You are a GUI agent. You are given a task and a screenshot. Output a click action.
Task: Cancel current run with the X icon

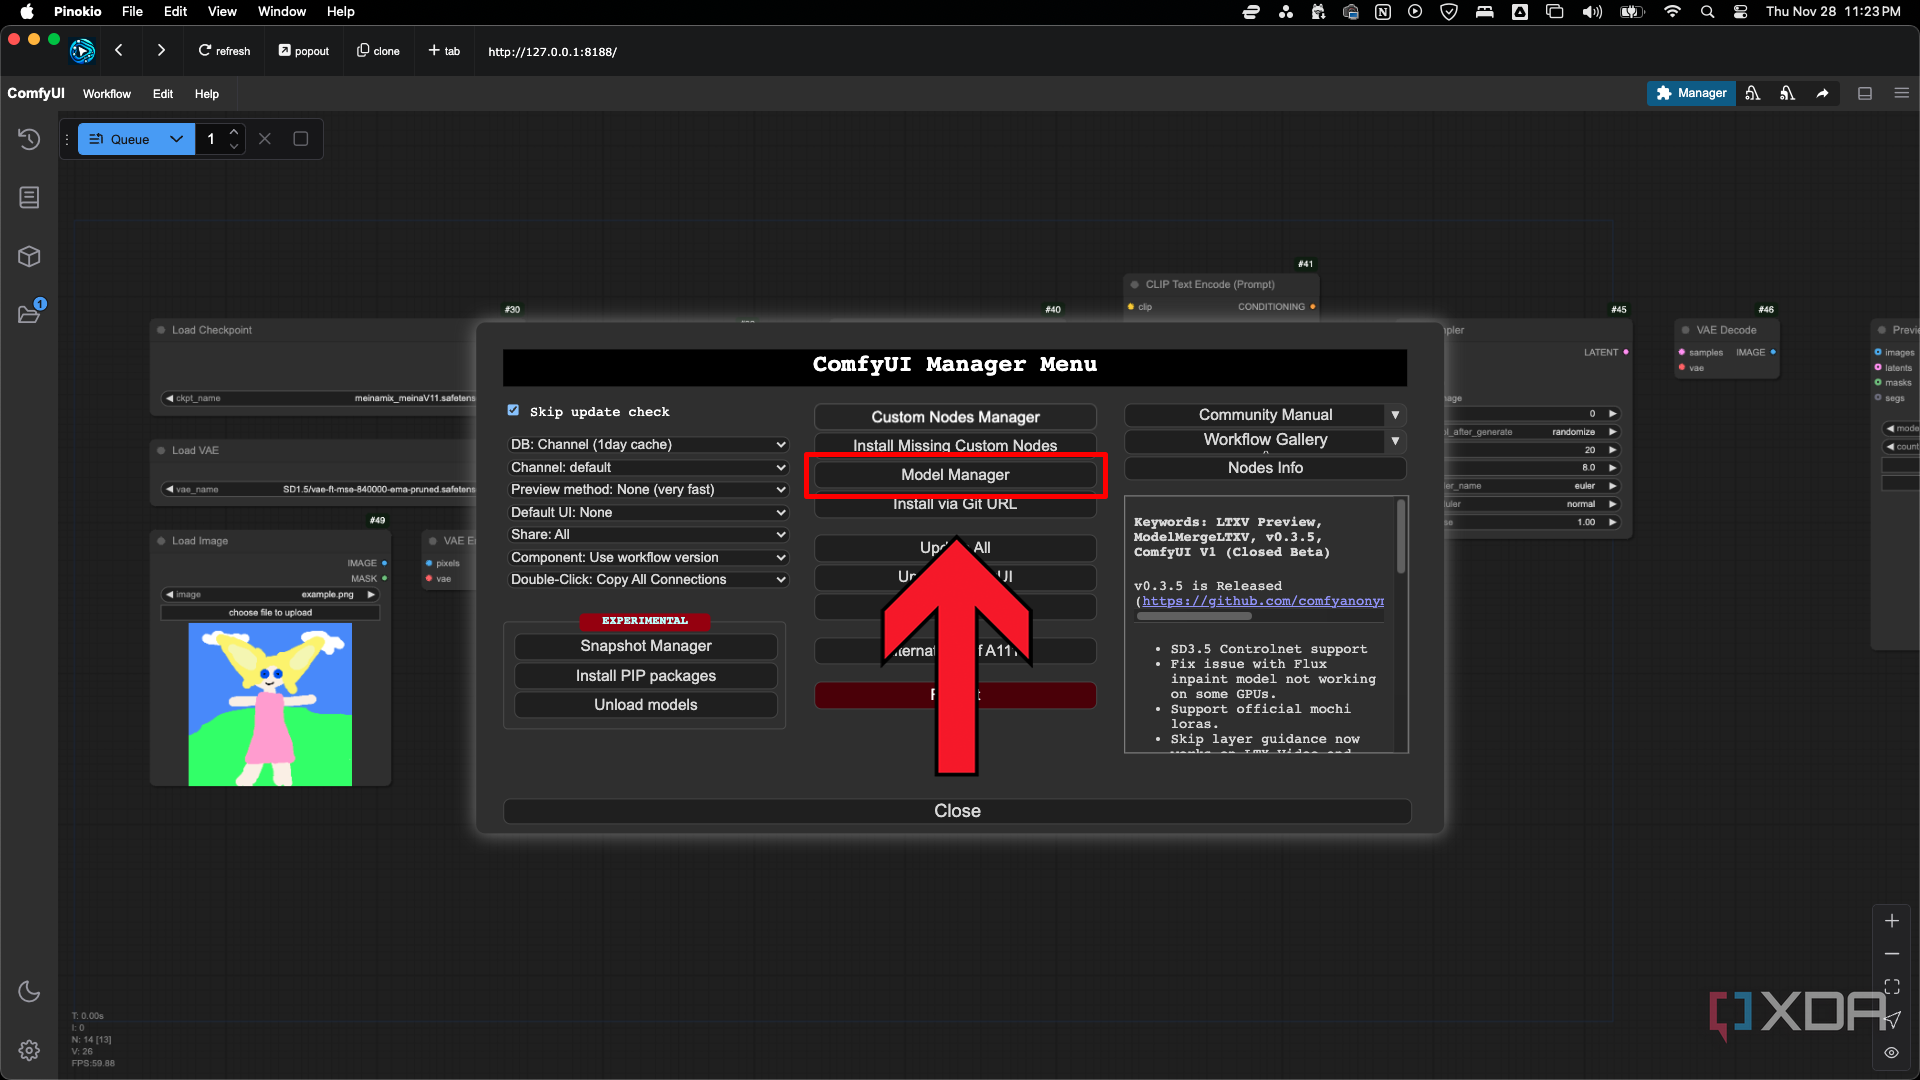(265, 139)
